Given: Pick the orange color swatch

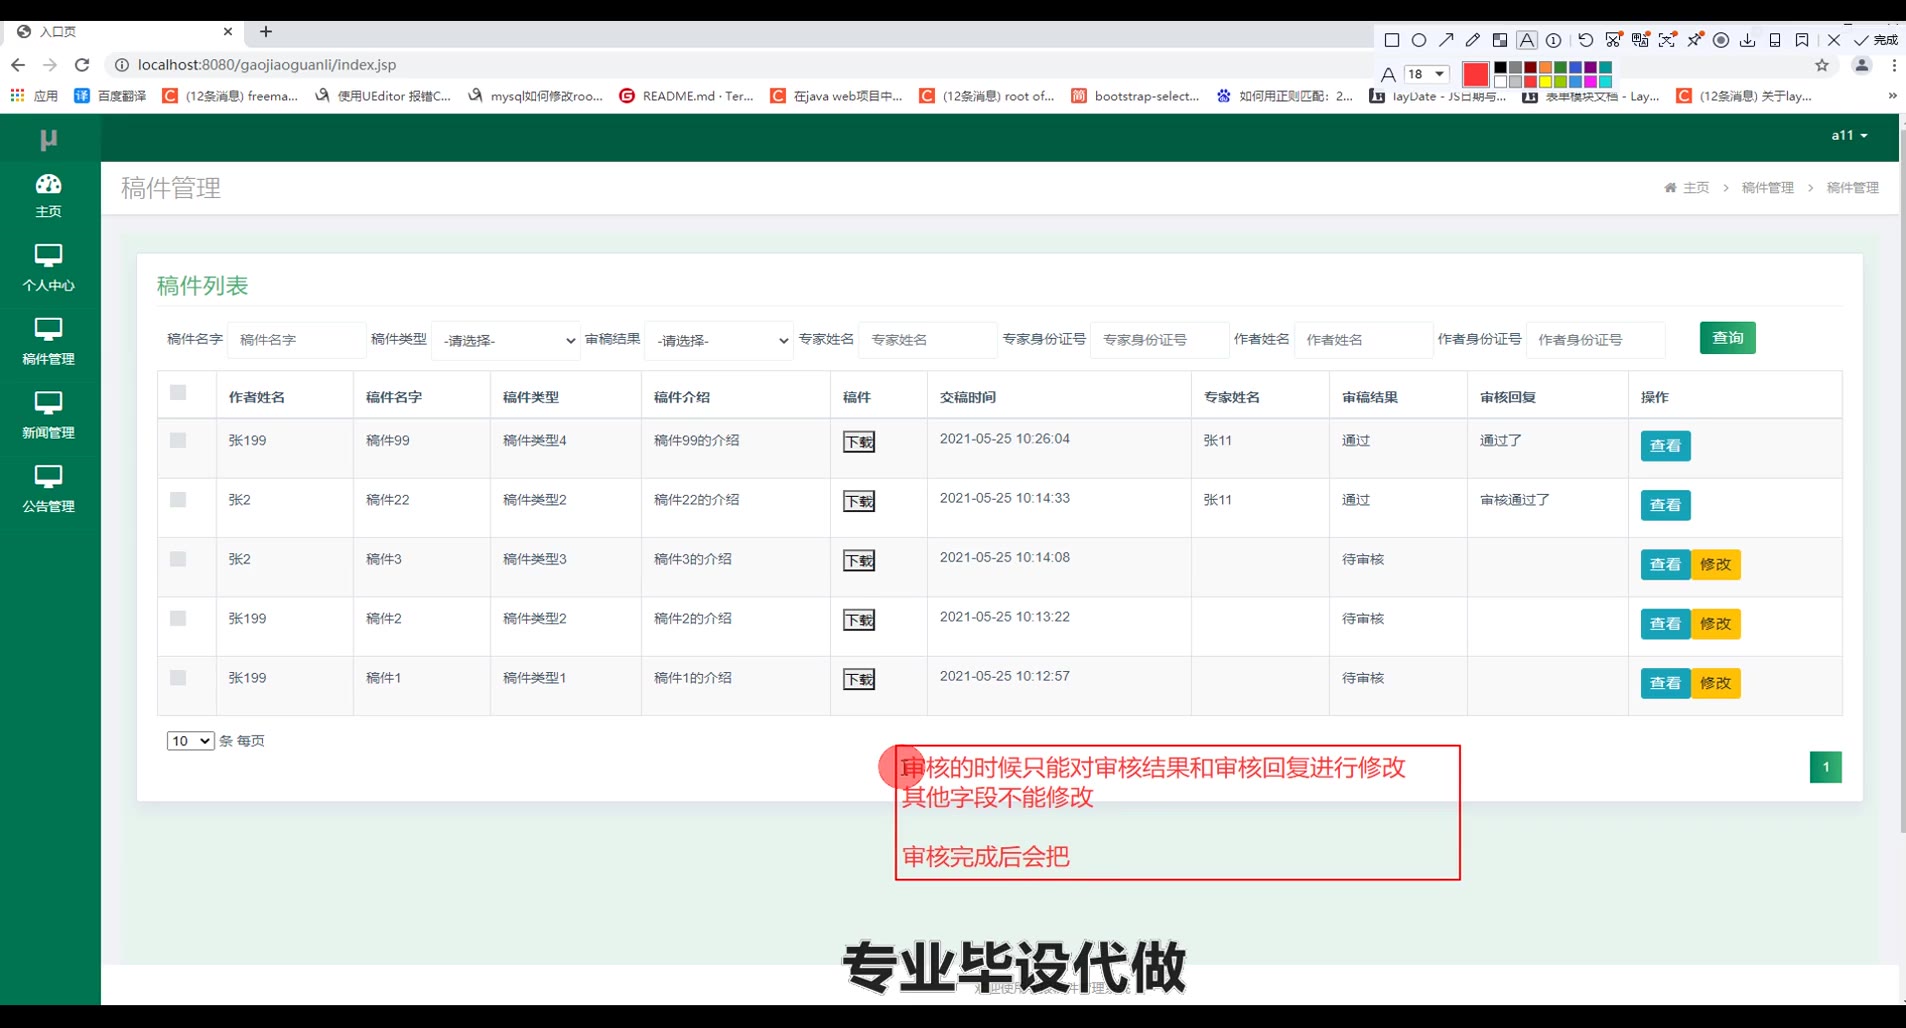Looking at the screenshot, I should (1545, 67).
